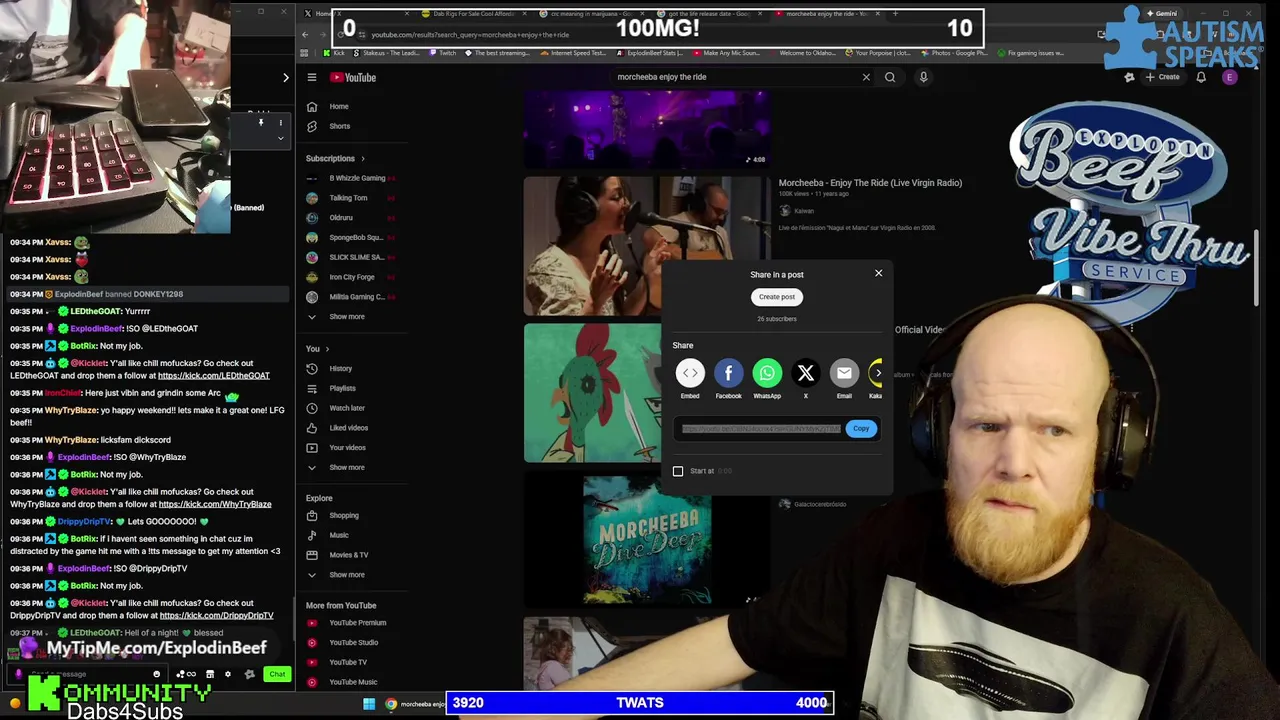Copy the share link

pos(861,428)
